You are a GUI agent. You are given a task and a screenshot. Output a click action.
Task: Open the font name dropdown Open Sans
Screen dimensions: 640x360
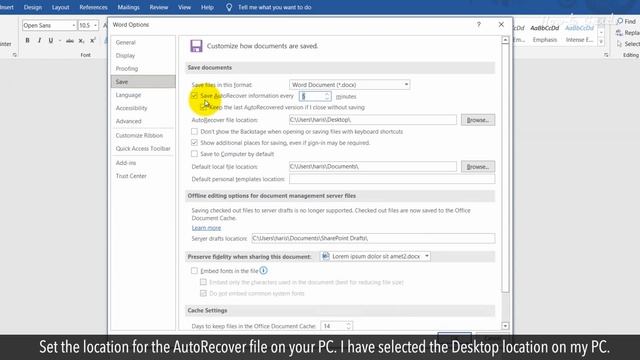(x=73, y=25)
